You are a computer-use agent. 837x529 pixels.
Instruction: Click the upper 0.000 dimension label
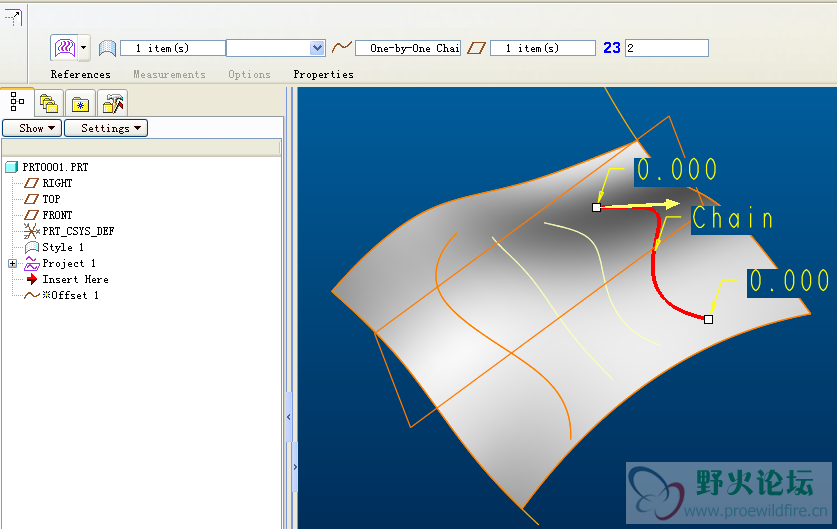coord(677,169)
